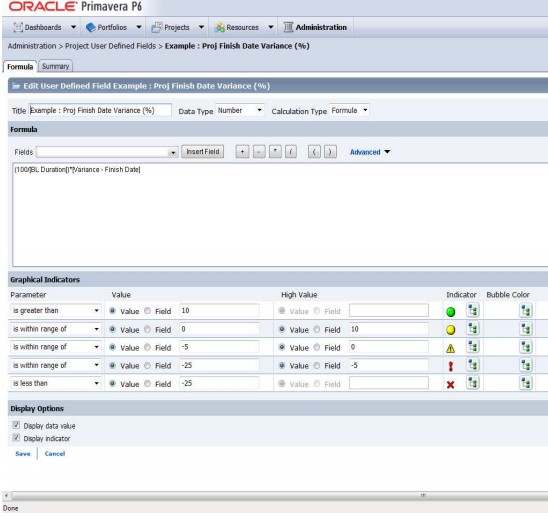Open indicator picker for 'is greater than' row
Image resolution: width=548 pixels, height=517 pixels.
pos(473,310)
